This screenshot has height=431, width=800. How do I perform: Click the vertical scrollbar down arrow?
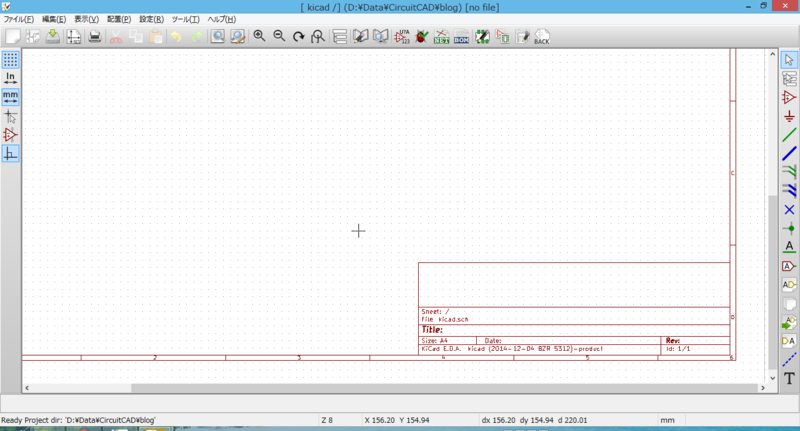pyautogui.click(x=772, y=378)
